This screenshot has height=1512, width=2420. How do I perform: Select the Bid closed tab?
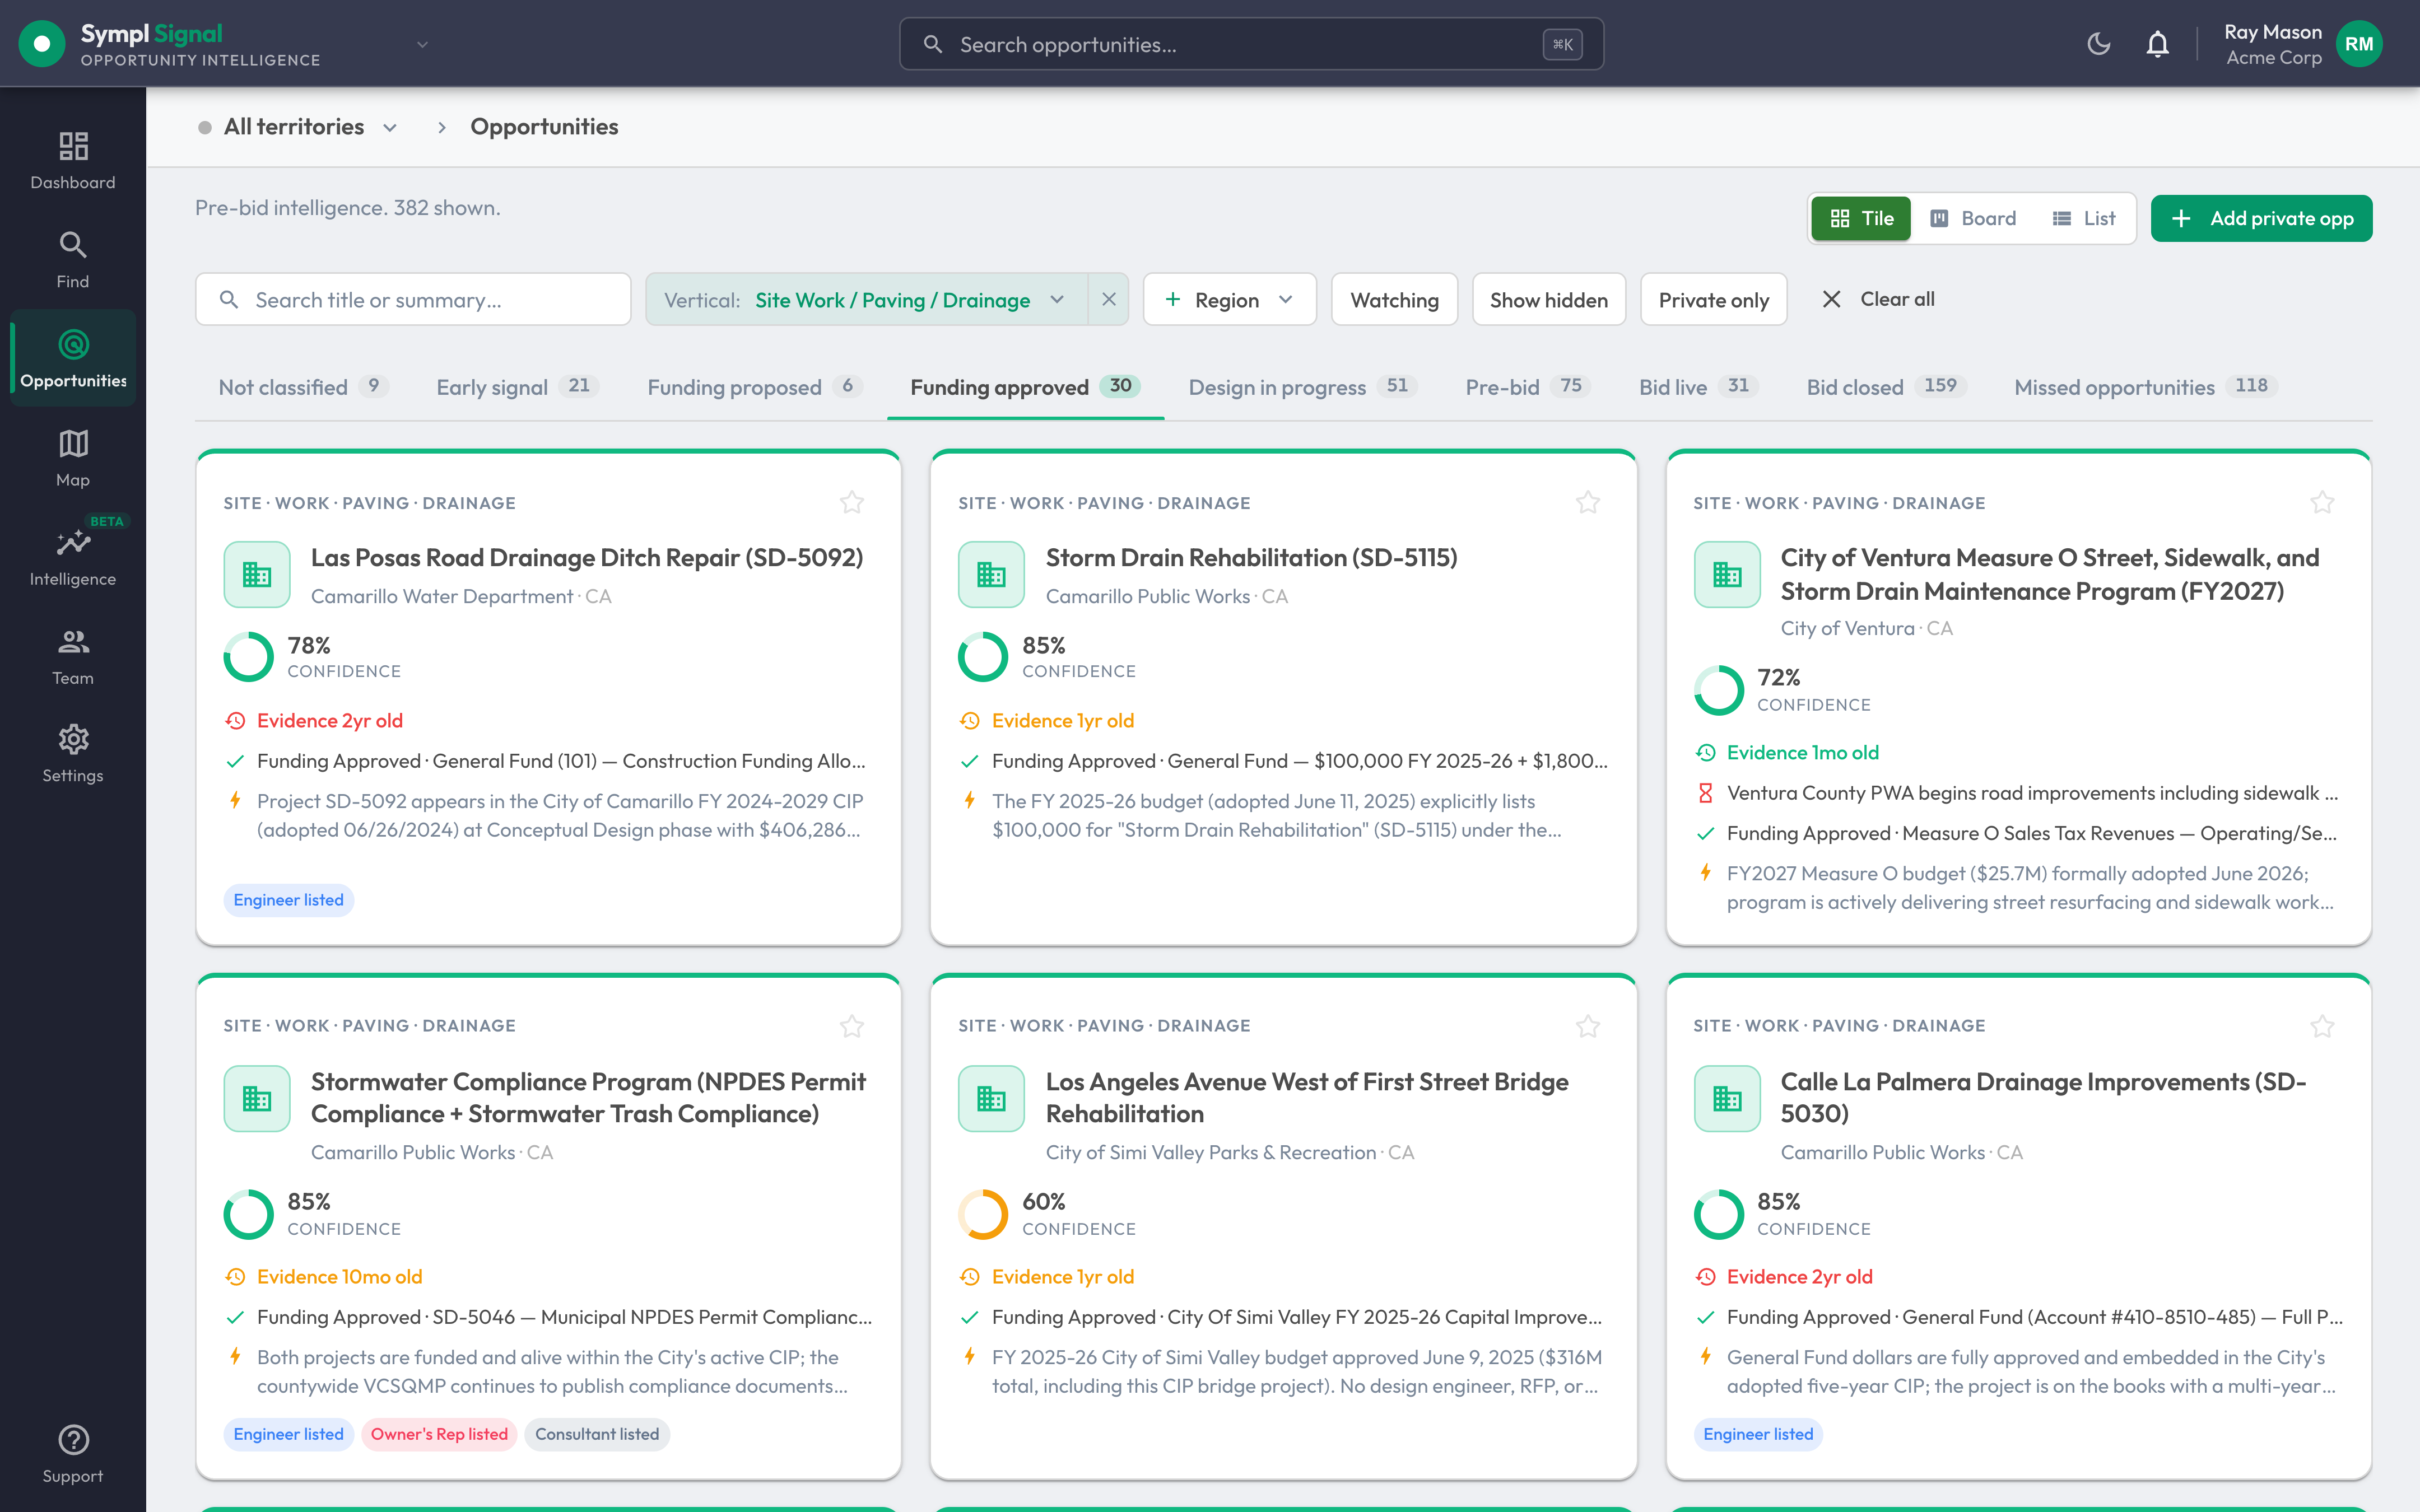(x=1886, y=387)
